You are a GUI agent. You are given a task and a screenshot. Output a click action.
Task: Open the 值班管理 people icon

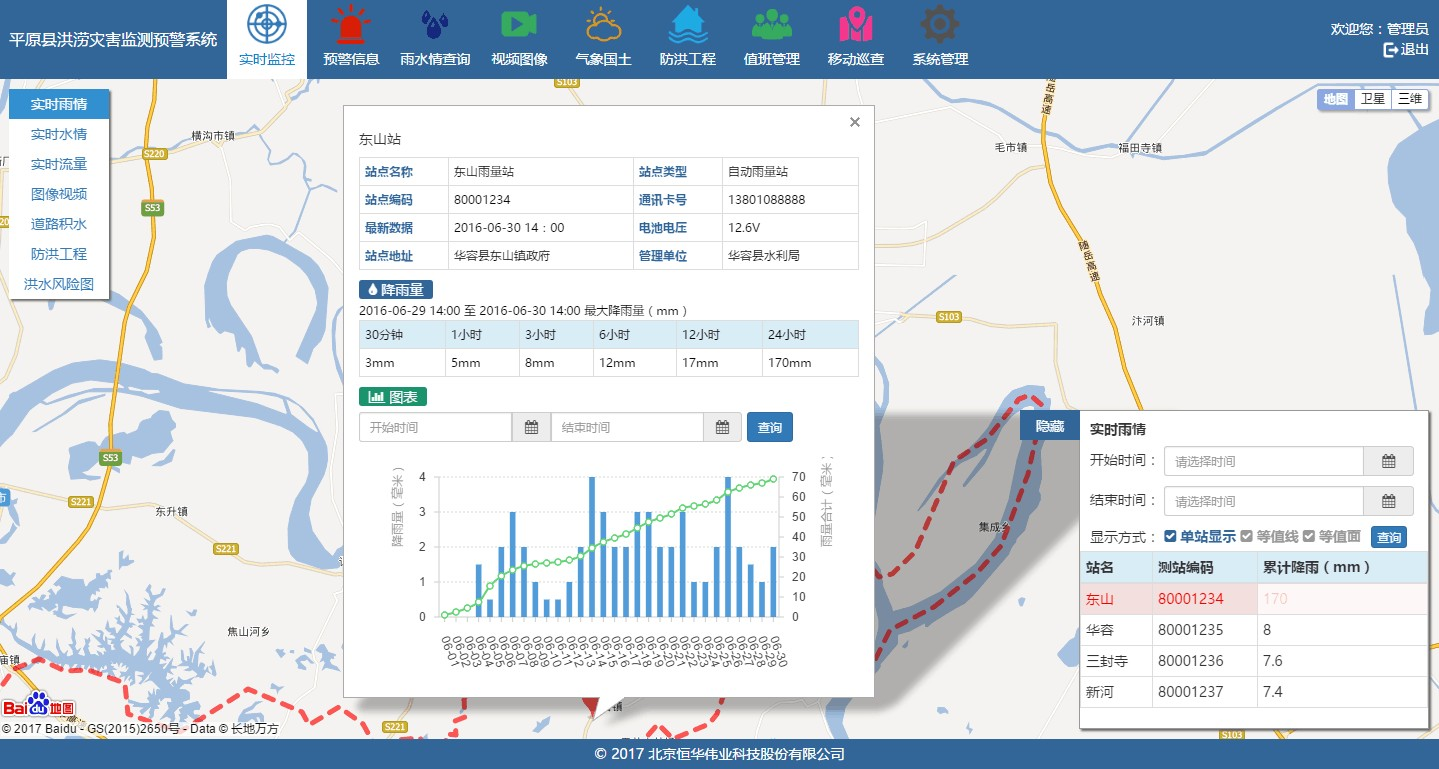[771, 26]
